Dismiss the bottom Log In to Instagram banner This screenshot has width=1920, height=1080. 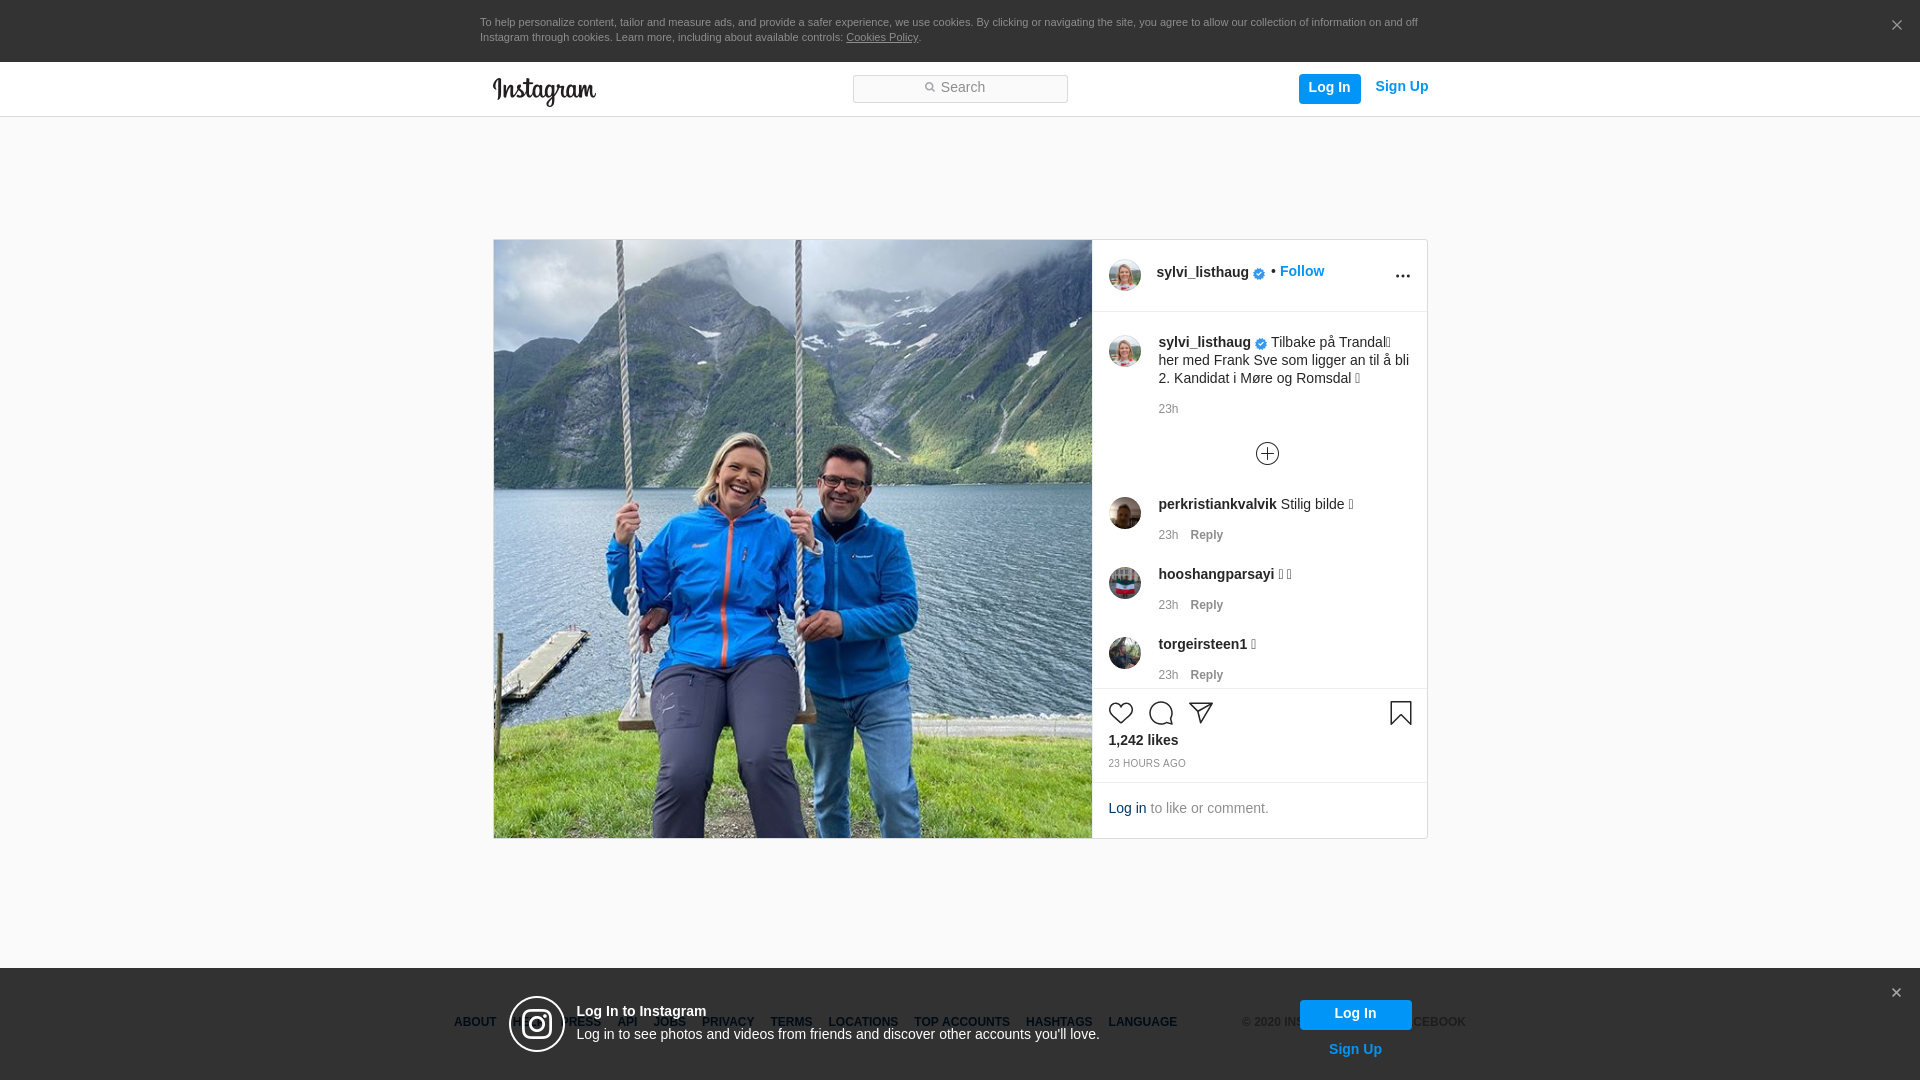click(1896, 993)
